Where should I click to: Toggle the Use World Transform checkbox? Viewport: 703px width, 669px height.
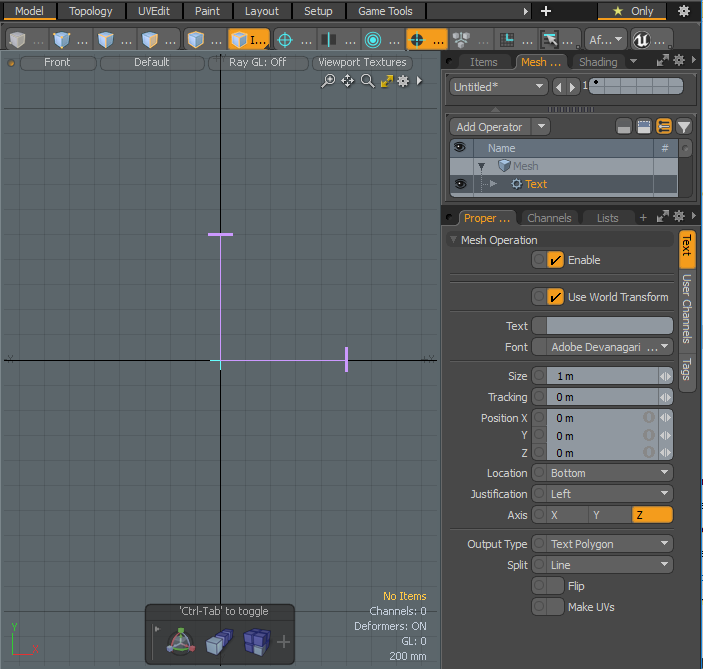pyautogui.click(x=556, y=297)
